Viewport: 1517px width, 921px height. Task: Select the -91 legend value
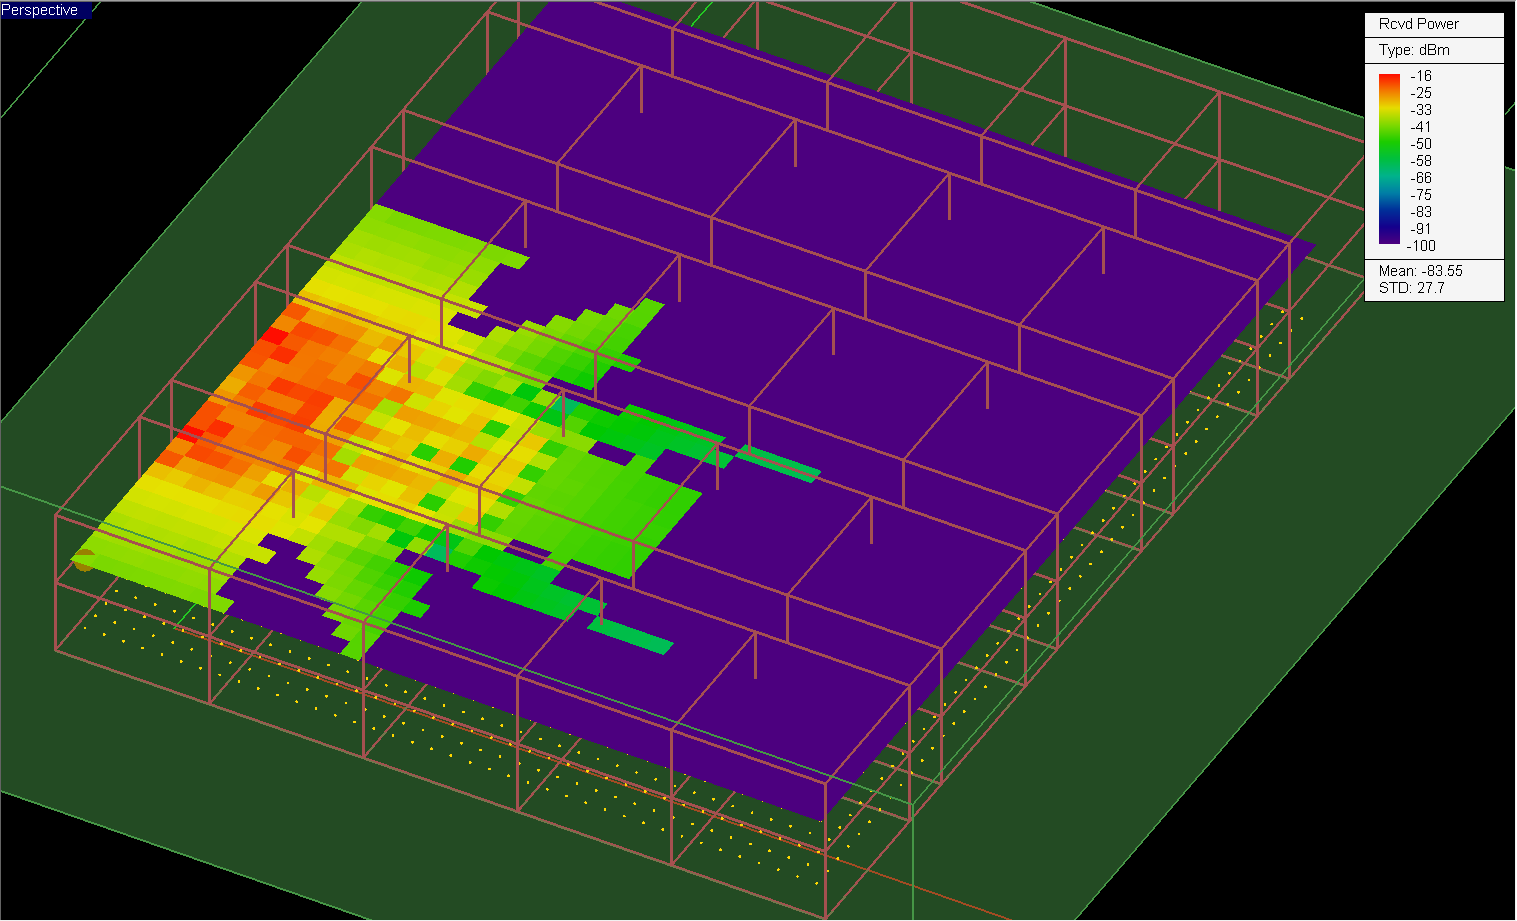(1421, 229)
